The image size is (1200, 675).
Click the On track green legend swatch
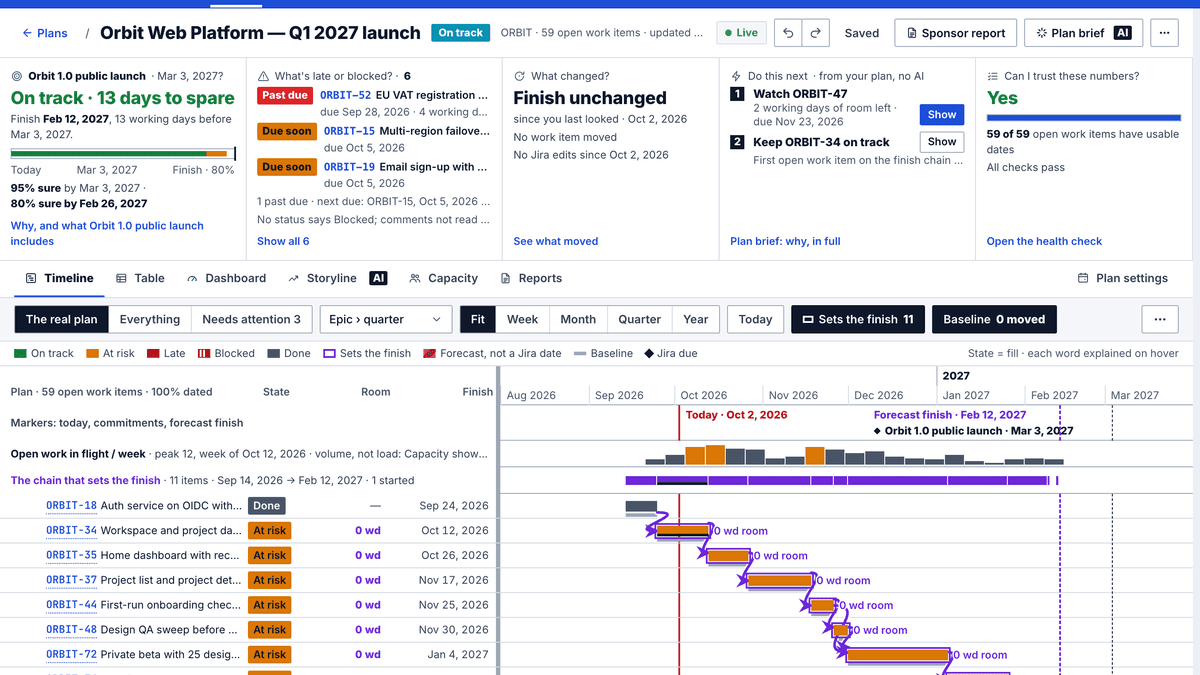tap(21, 353)
